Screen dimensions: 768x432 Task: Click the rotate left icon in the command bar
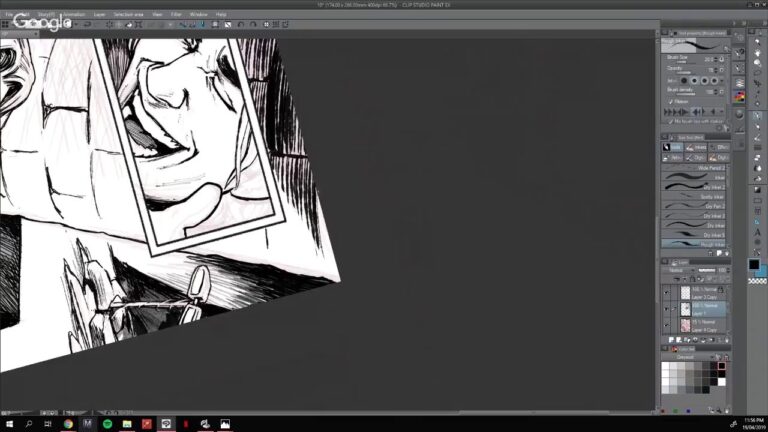[240, 24]
